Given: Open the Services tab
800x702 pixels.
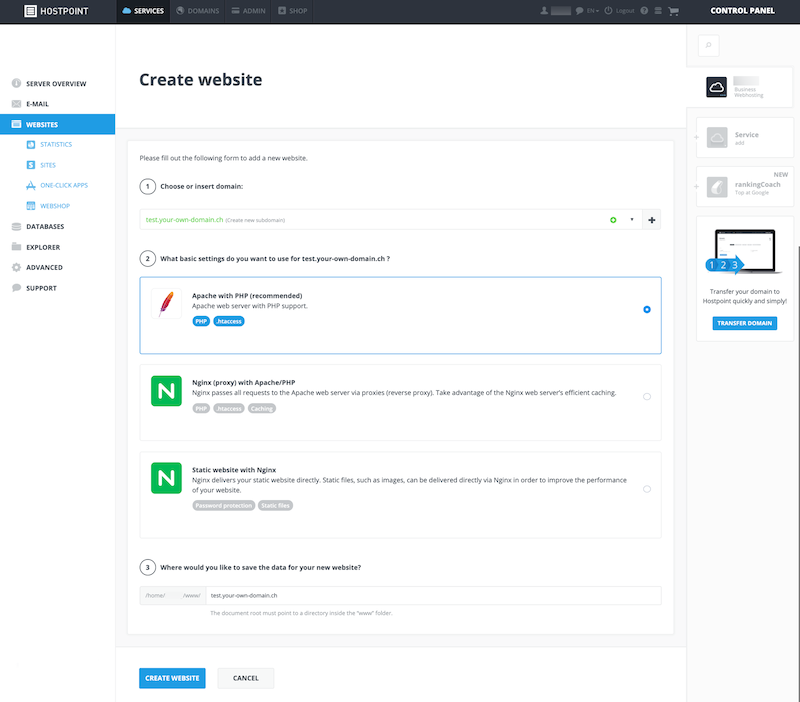Looking at the screenshot, I should (143, 11).
